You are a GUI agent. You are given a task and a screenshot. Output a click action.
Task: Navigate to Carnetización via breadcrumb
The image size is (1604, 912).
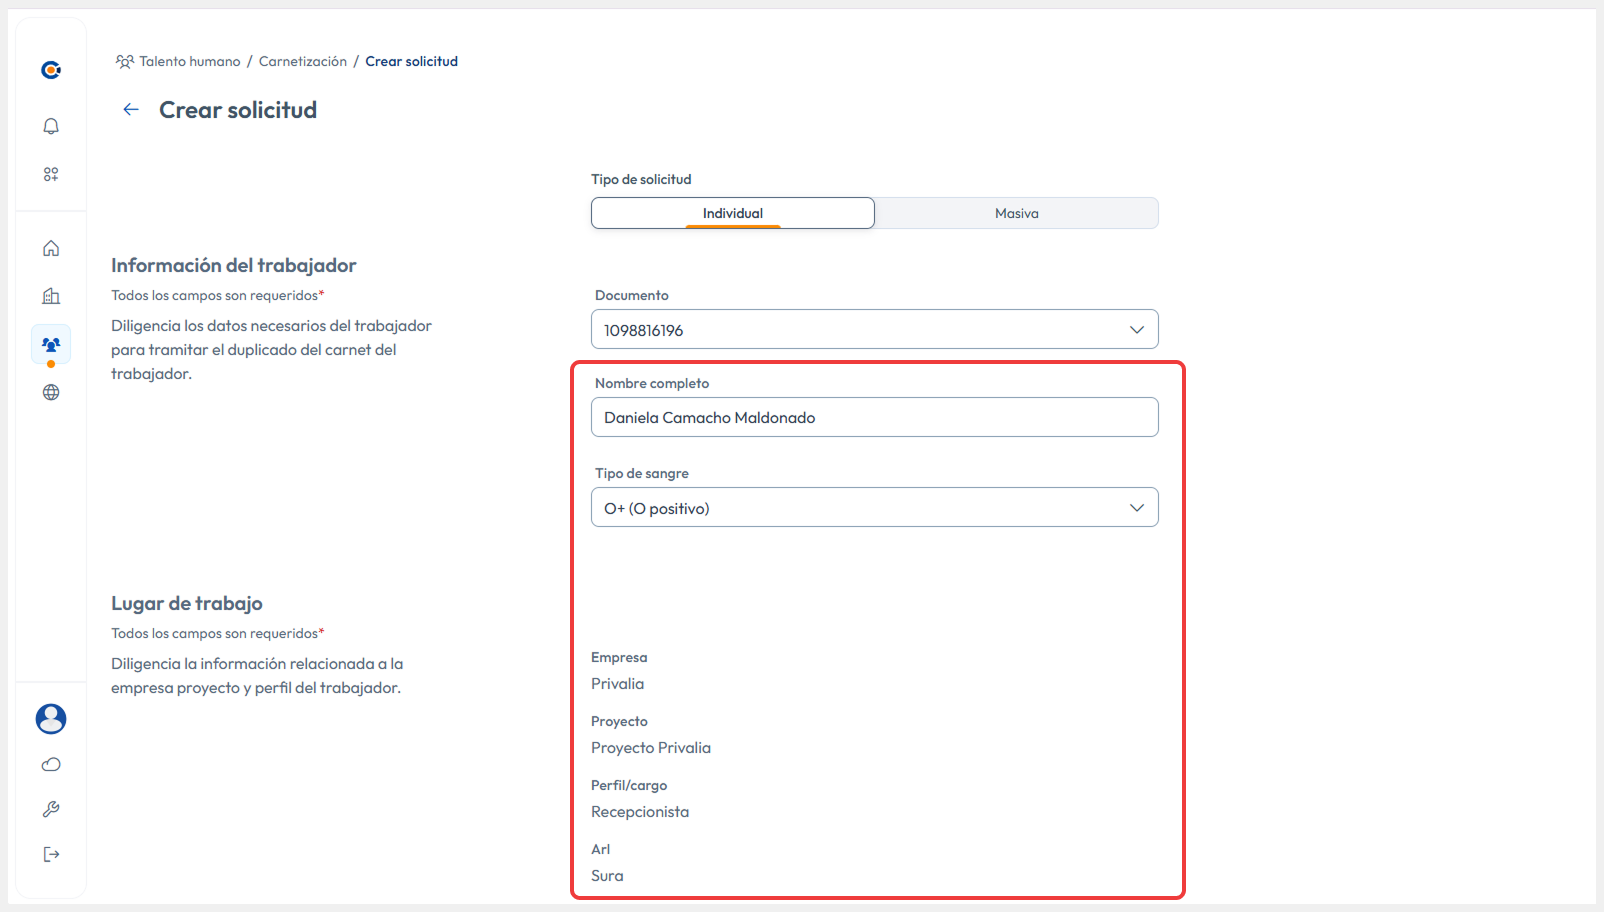[x=302, y=61]
